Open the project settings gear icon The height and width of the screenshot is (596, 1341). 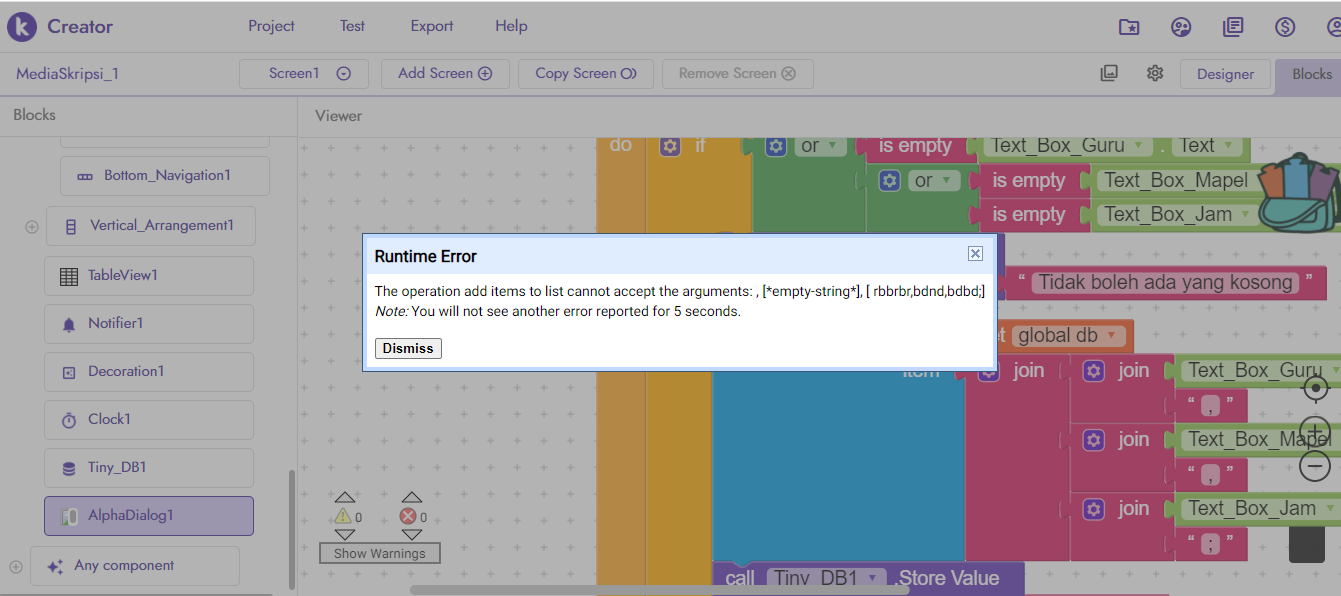click(x=1155, y=73)
